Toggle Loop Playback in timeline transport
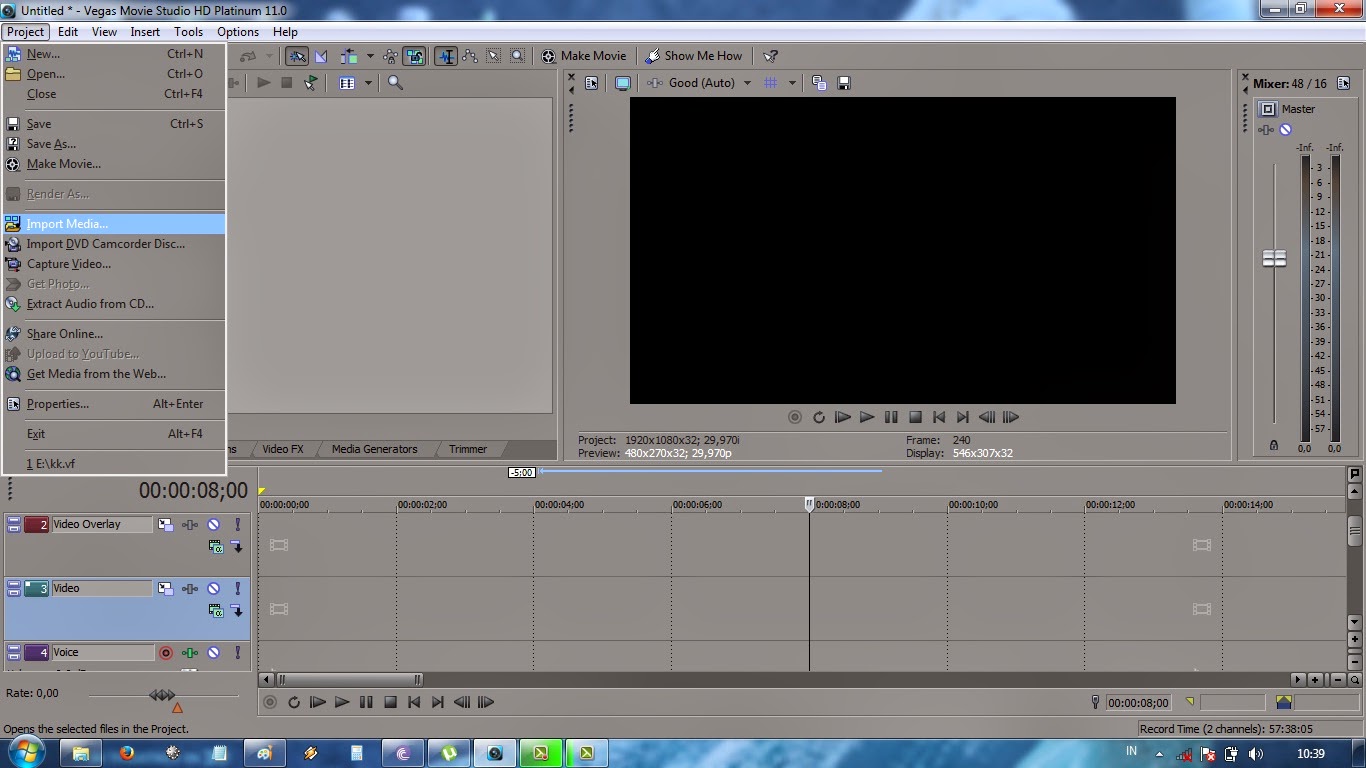This screenshot has width=1366, height=768. (x=294, y=702)
